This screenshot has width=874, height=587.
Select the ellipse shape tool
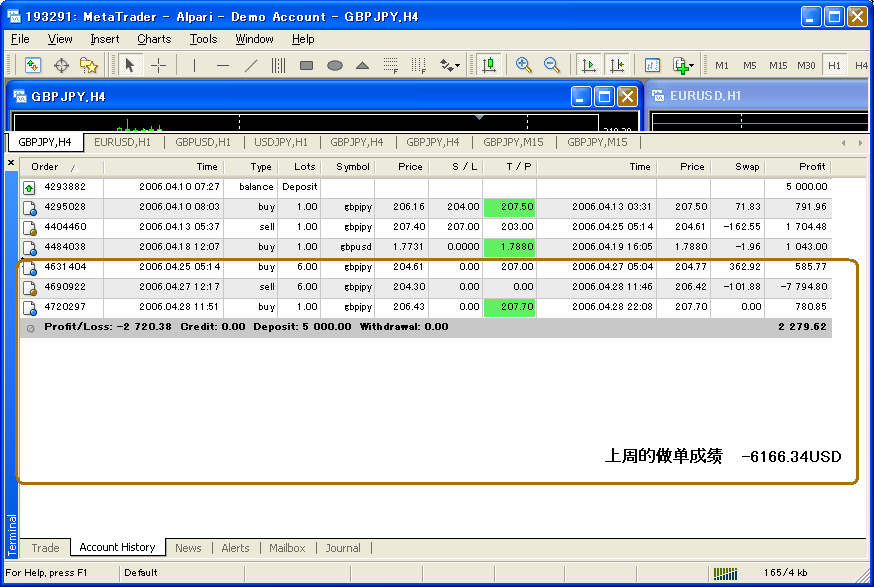click(x=334, y=65)
